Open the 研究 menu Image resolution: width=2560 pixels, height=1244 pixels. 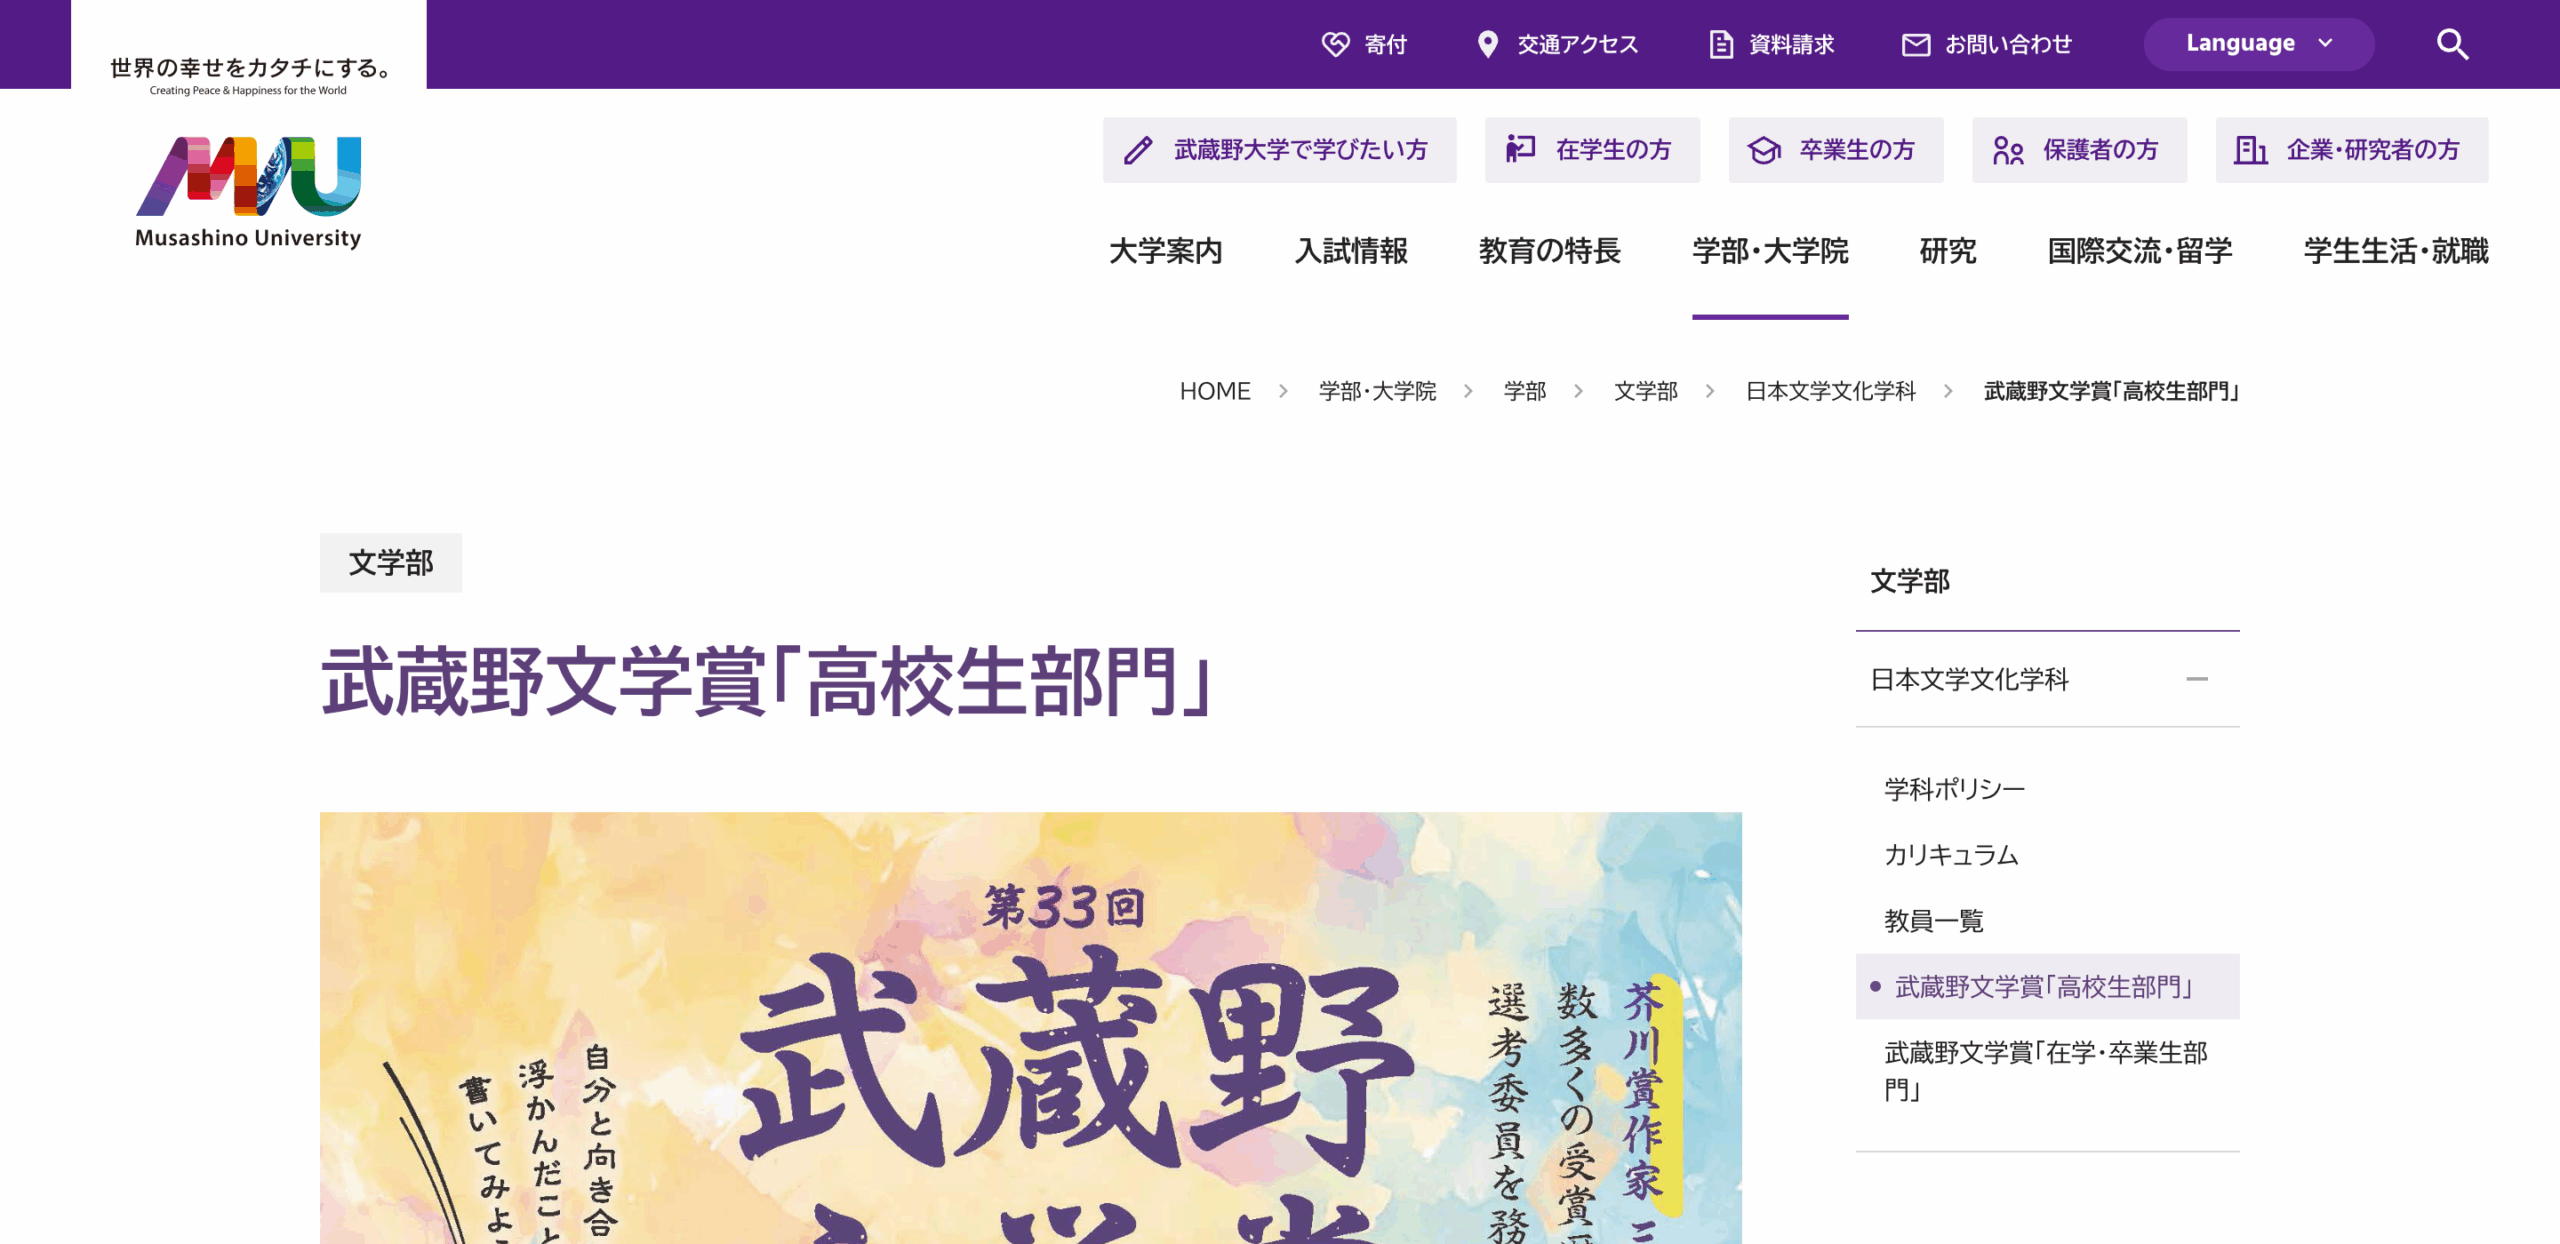click(x=1948, y=251)
